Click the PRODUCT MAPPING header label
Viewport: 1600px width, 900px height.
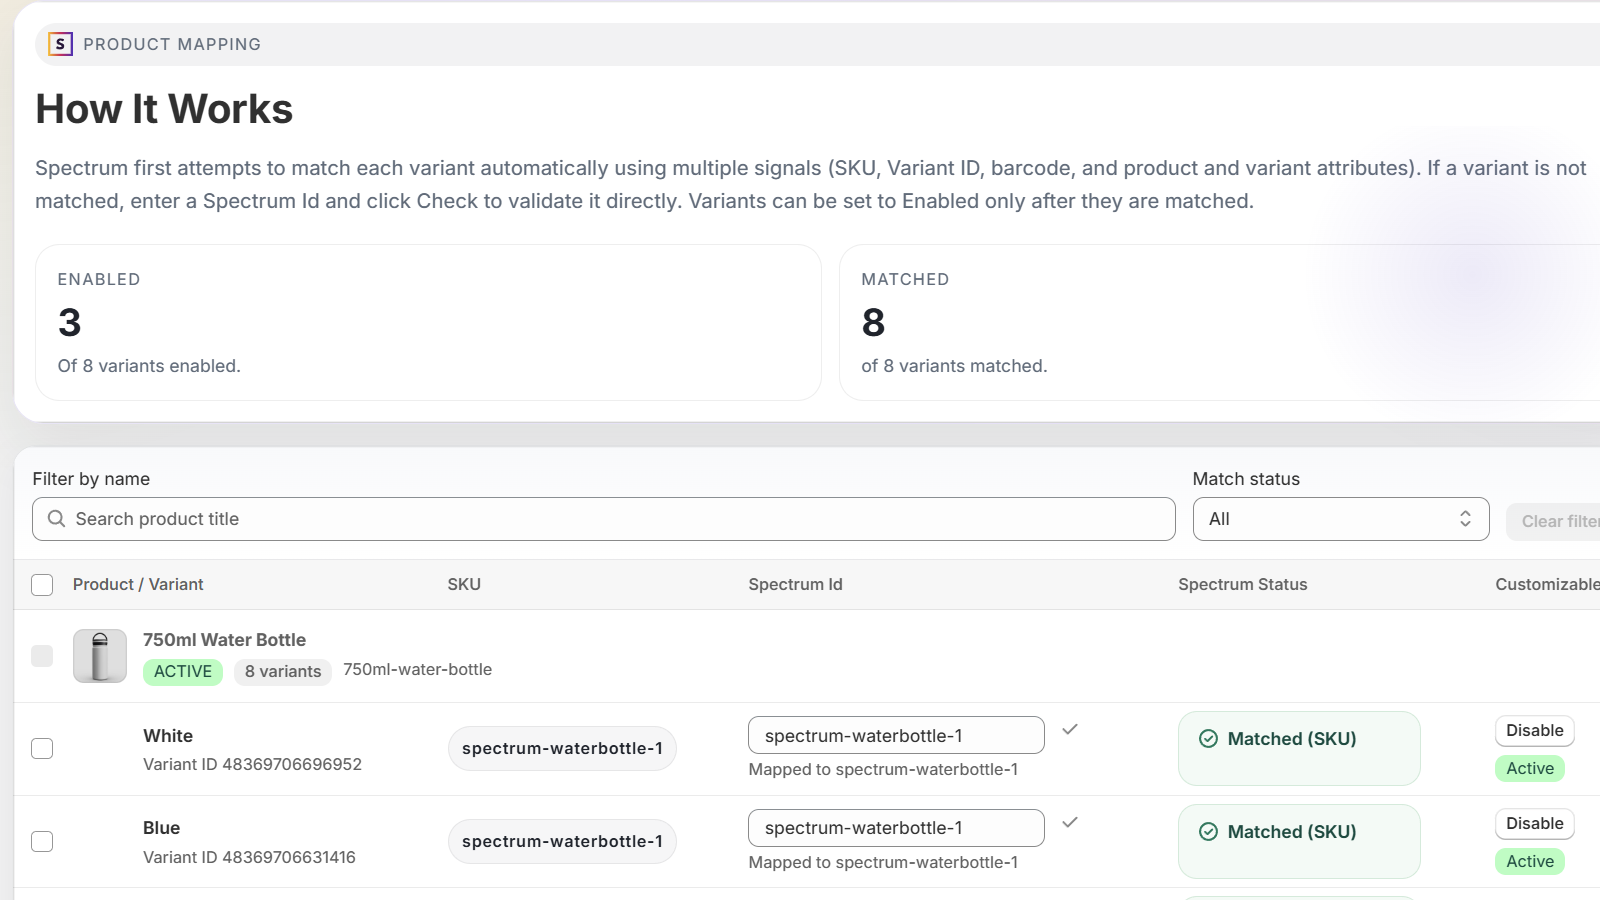pos(172,45)
